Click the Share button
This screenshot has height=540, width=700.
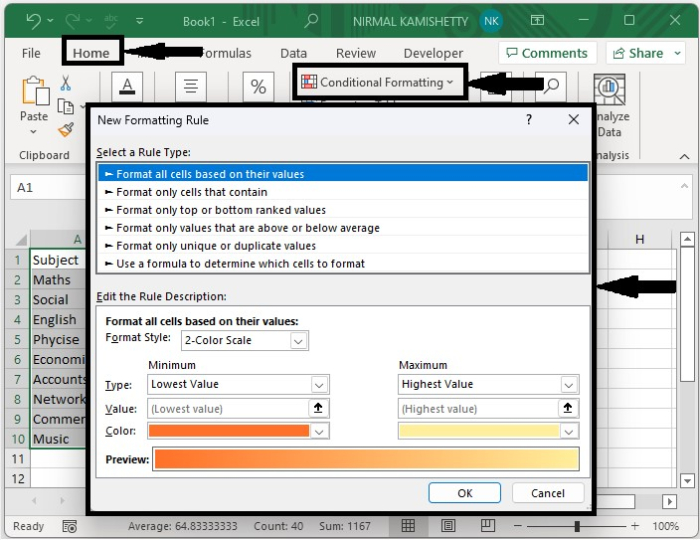click(638, 53)
